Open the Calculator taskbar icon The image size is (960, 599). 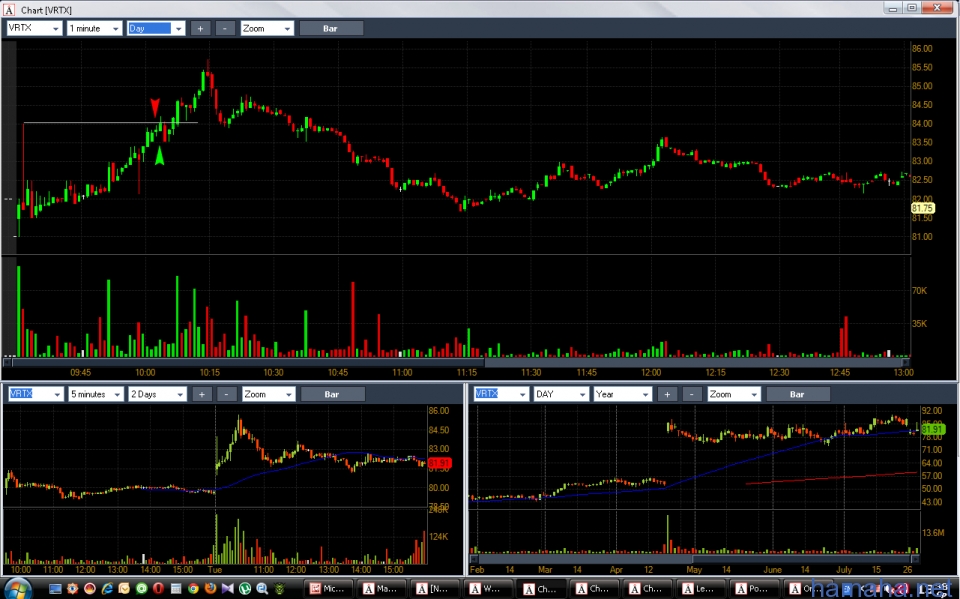click(x=176, y=589)
